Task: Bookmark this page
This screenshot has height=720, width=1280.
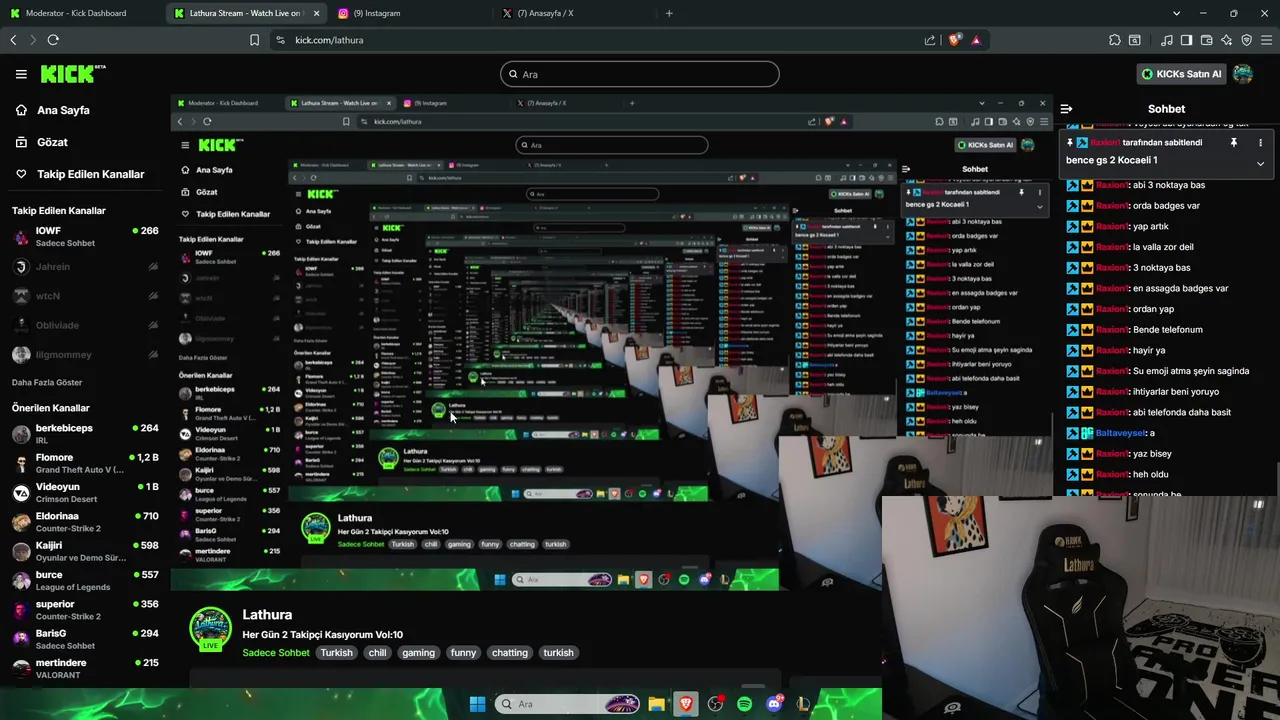Action: [254, 40]
